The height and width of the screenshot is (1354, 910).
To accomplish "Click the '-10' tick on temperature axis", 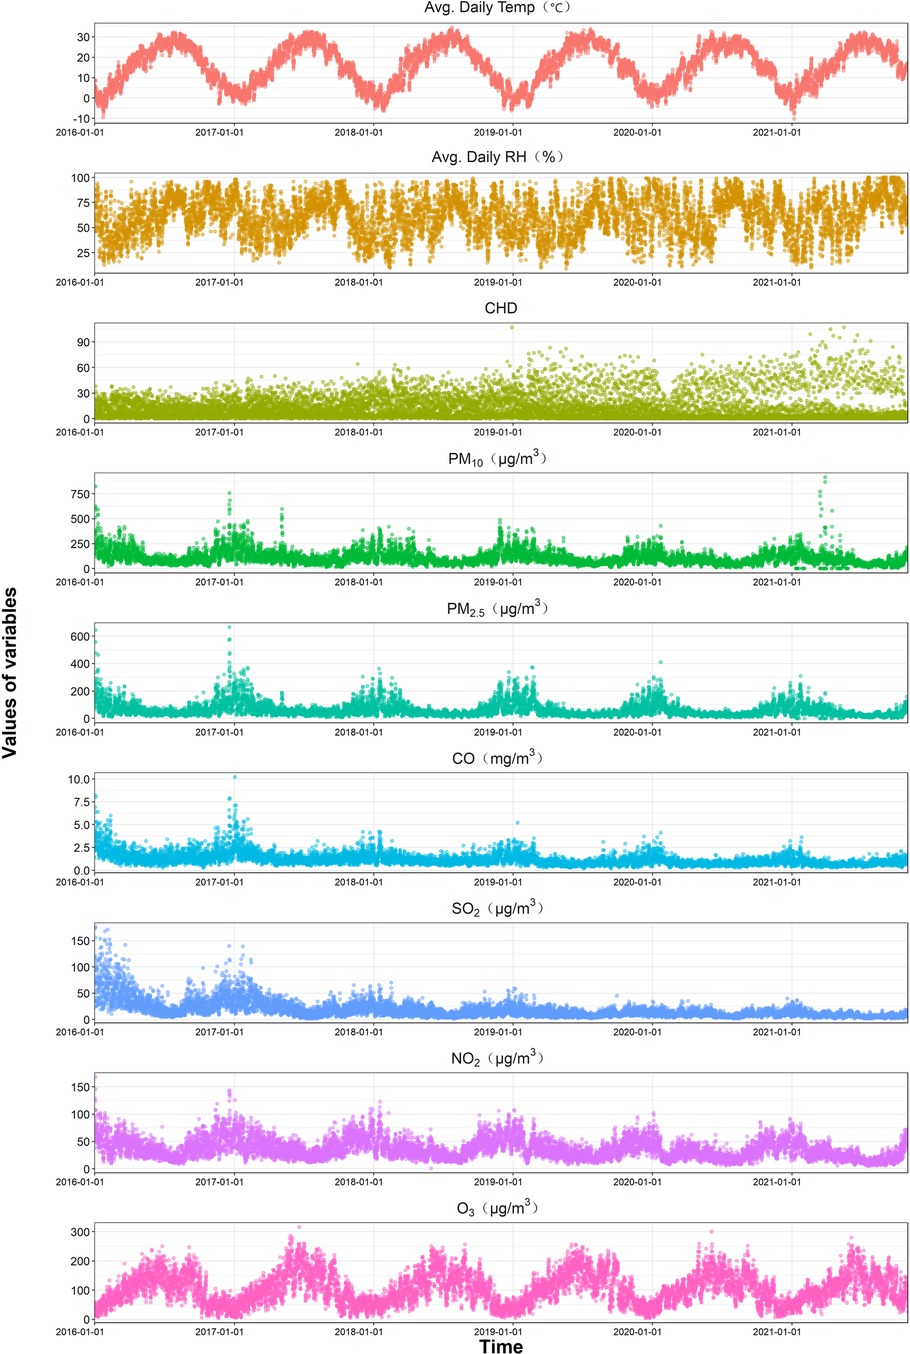I will pos(81,119).
